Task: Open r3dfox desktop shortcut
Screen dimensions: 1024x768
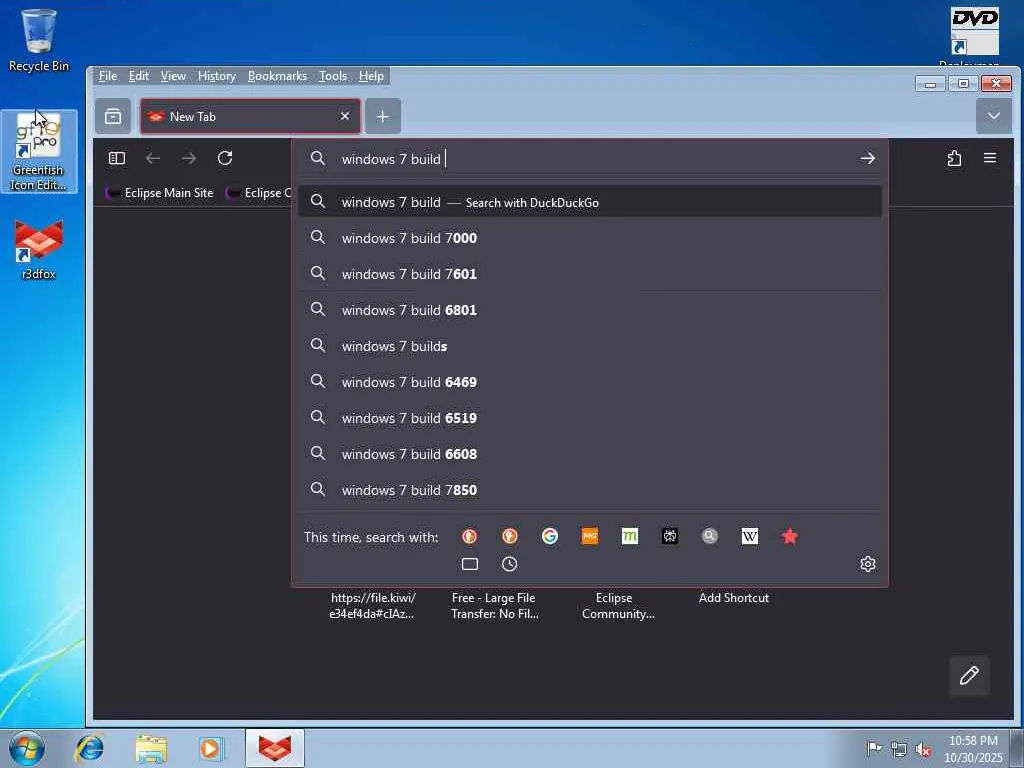Action: point(39,249)
